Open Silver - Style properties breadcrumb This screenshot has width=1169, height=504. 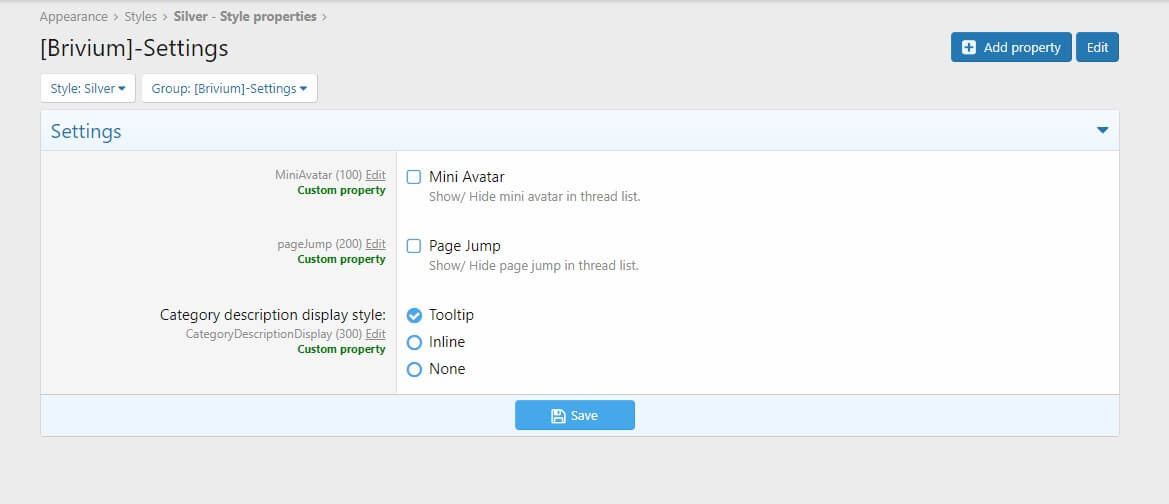pos(245,17)
